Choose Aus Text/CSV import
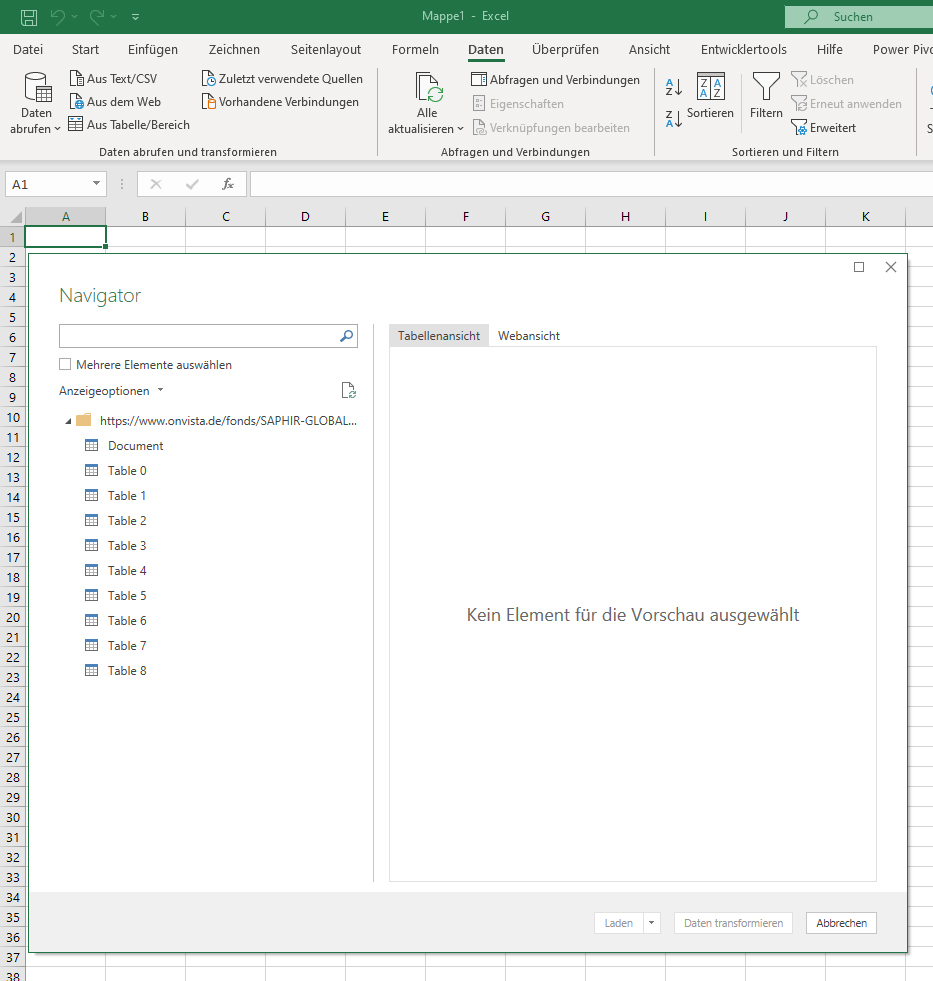This screenshot has height=981, width=933. (113, 79)
